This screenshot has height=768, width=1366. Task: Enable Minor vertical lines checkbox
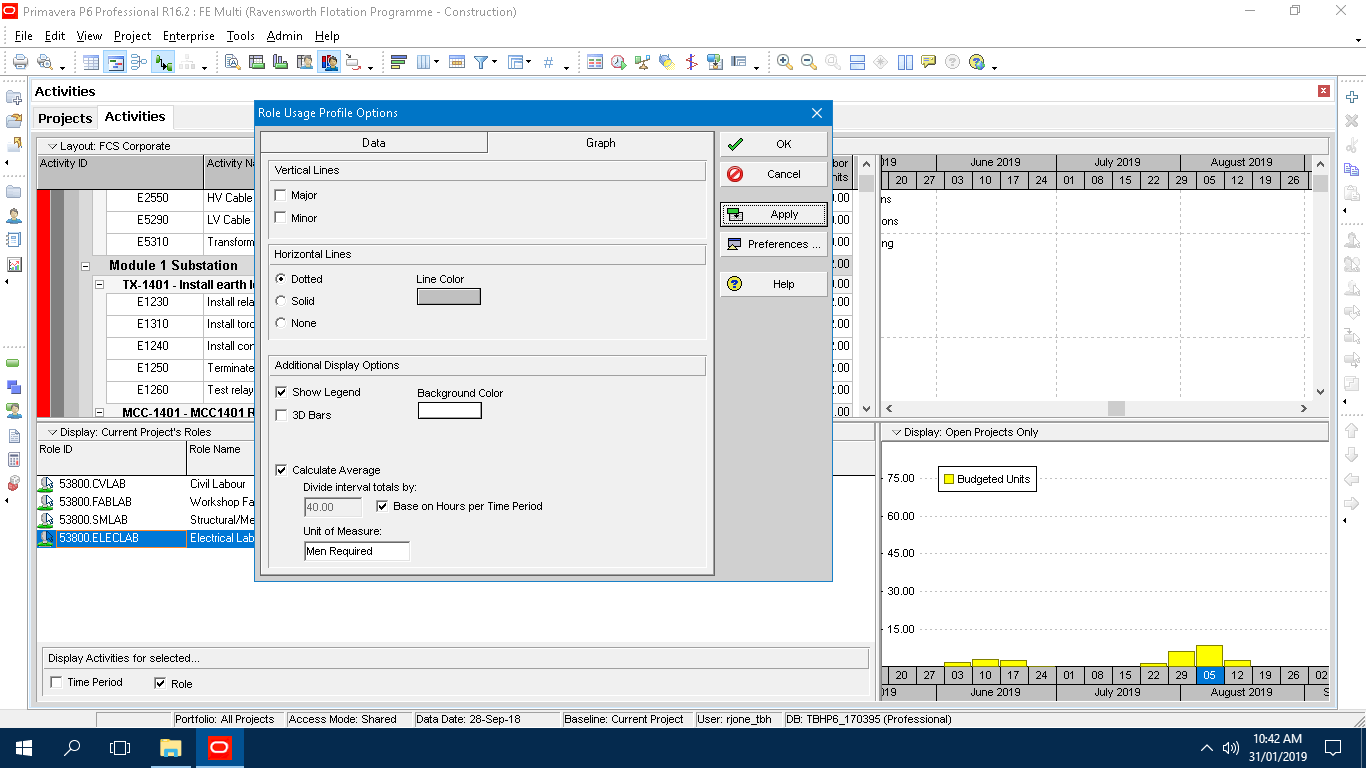[281, 217]
